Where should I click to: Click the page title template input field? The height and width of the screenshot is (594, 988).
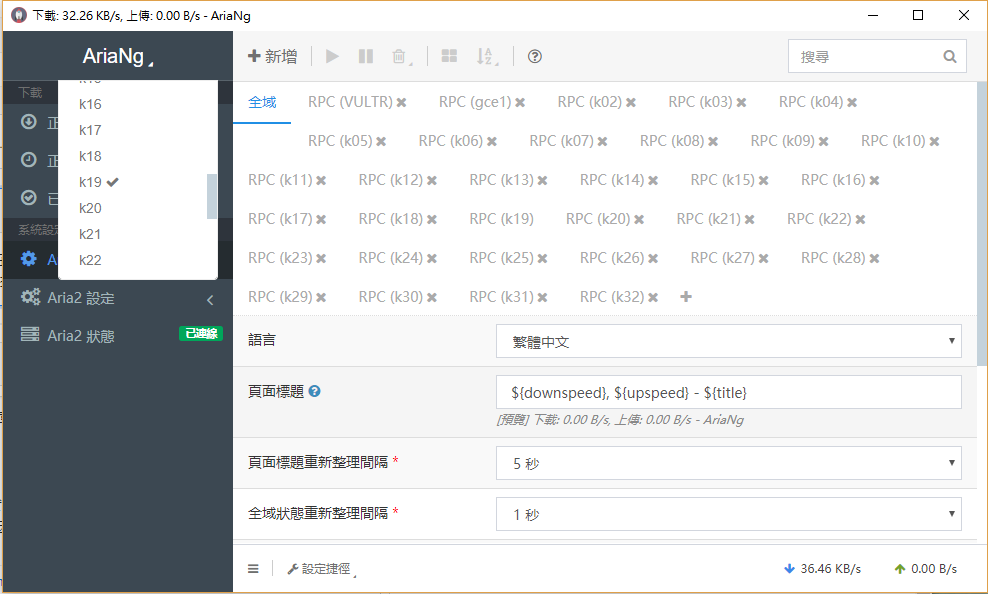(728, 391)
